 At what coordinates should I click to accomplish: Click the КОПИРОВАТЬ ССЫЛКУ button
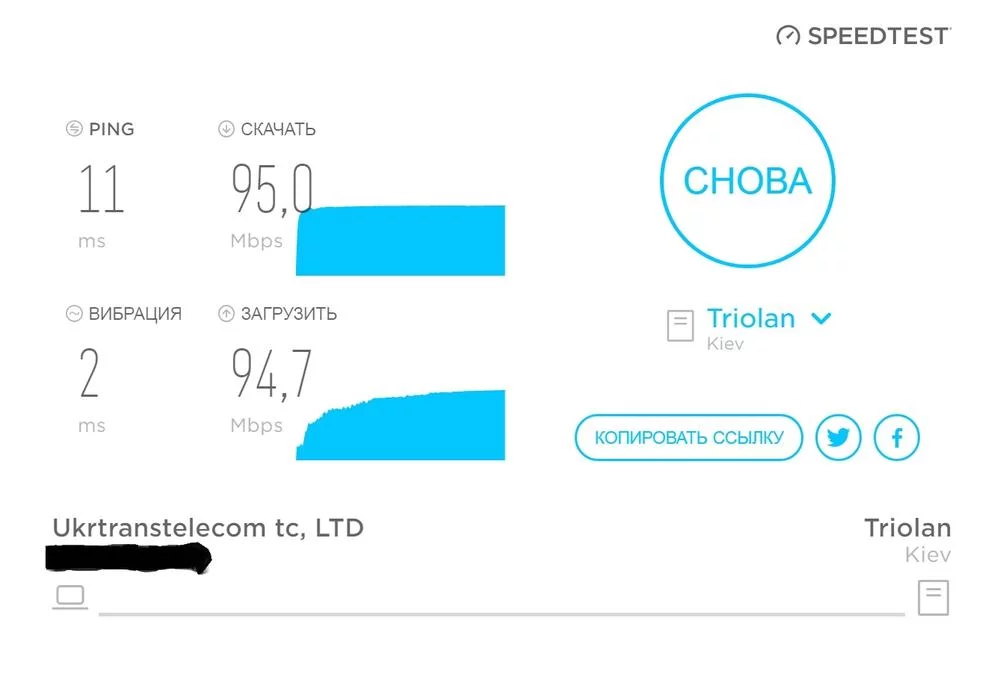[x=688, y=437]
